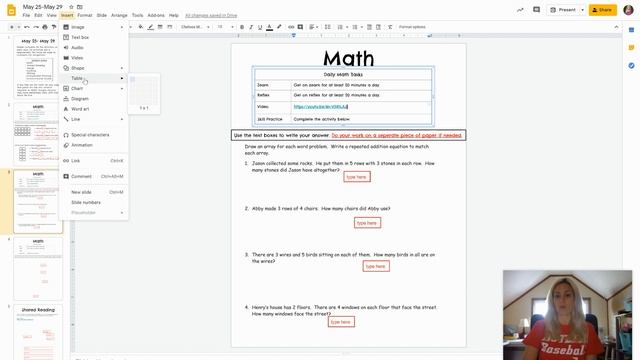The width and height of the screenshot is (640, 360).
Task: Choose Special characters in the Insert menu
Action: click(x=93, y=135)
